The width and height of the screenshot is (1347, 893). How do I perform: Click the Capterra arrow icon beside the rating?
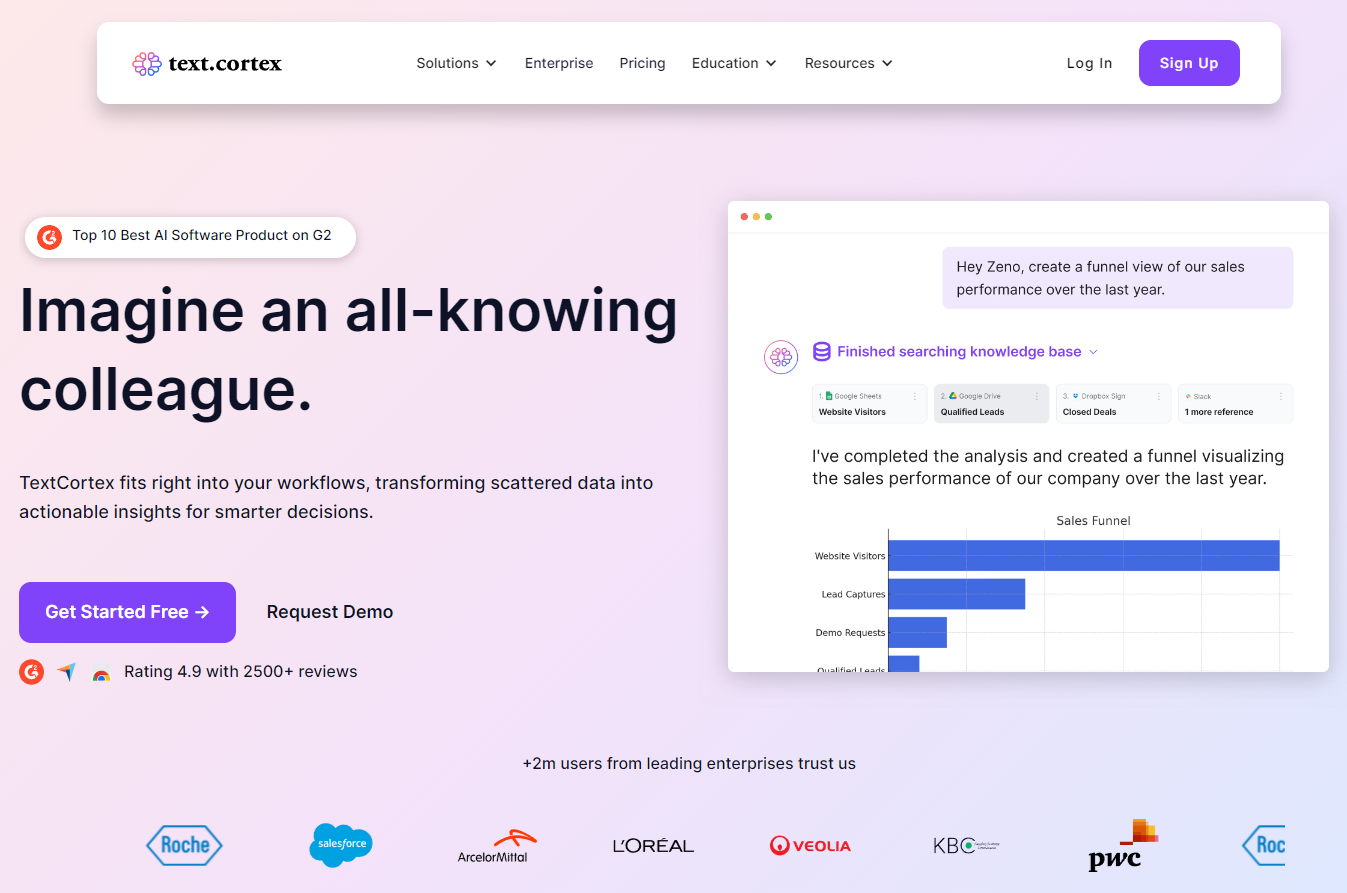point(66,672)
